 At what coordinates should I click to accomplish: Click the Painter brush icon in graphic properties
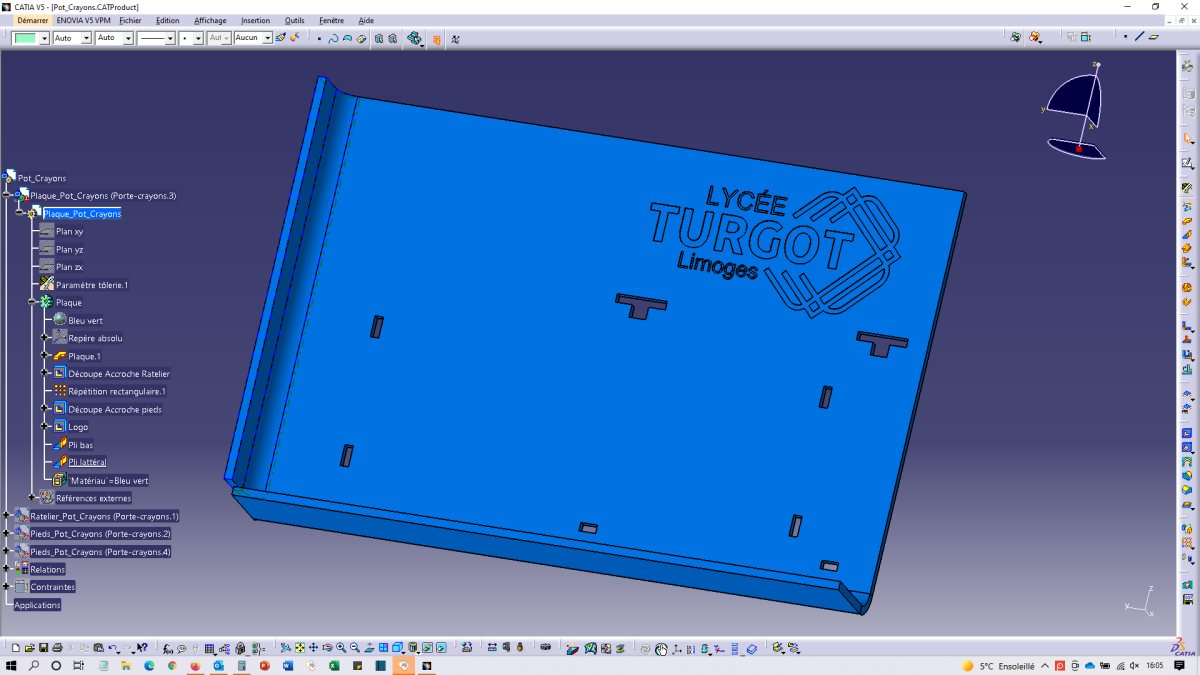tap(280, 38)
